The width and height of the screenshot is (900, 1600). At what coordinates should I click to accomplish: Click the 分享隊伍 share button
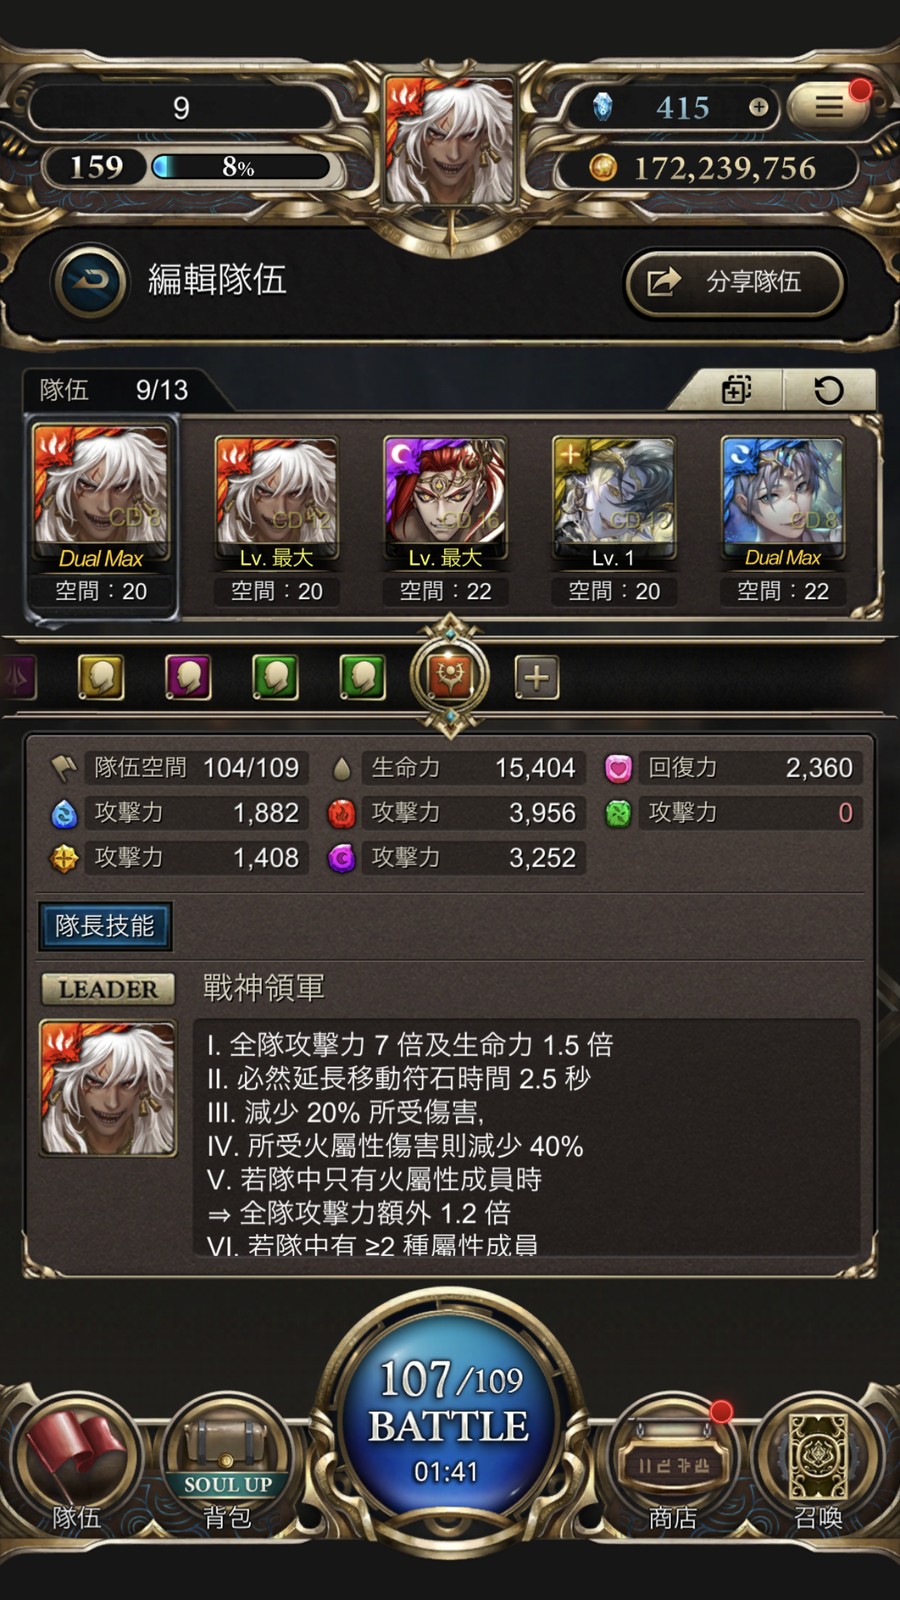pos(735,282)
